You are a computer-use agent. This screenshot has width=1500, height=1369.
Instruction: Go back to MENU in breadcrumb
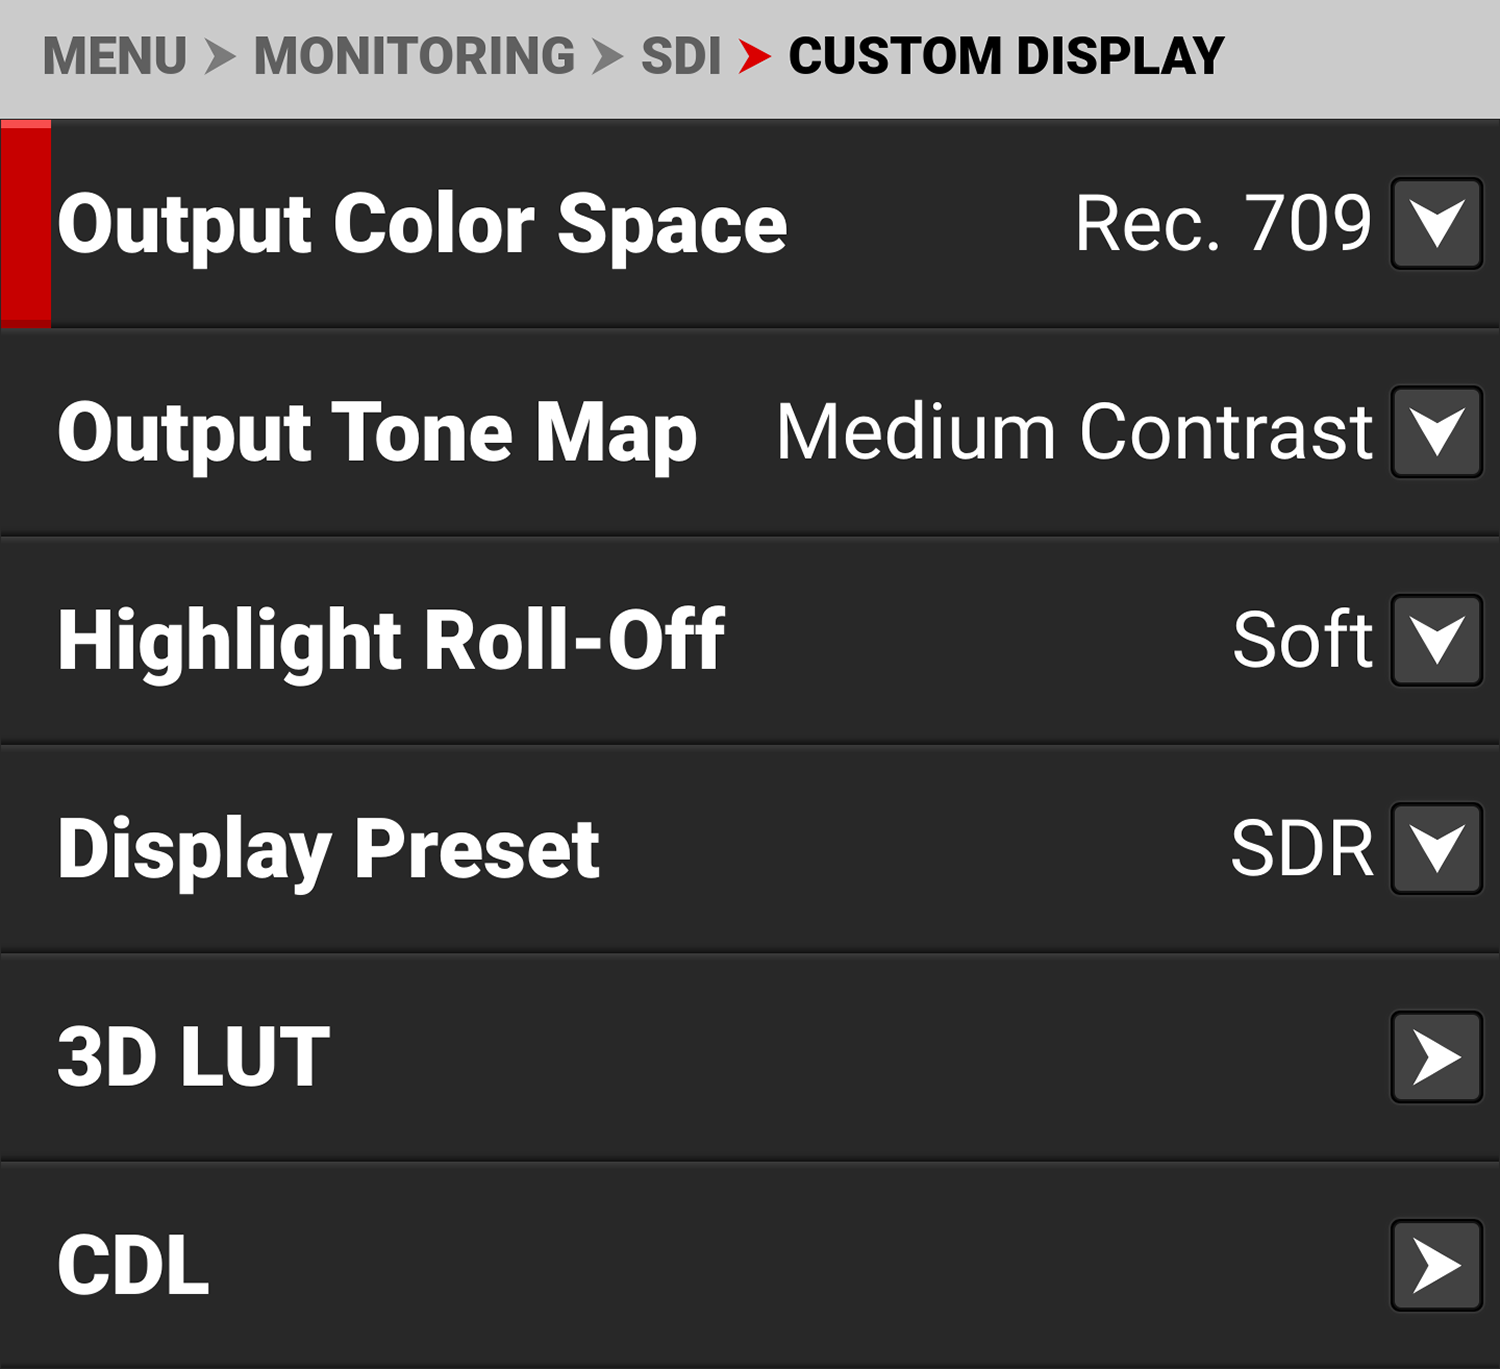[x=115, y=56]
